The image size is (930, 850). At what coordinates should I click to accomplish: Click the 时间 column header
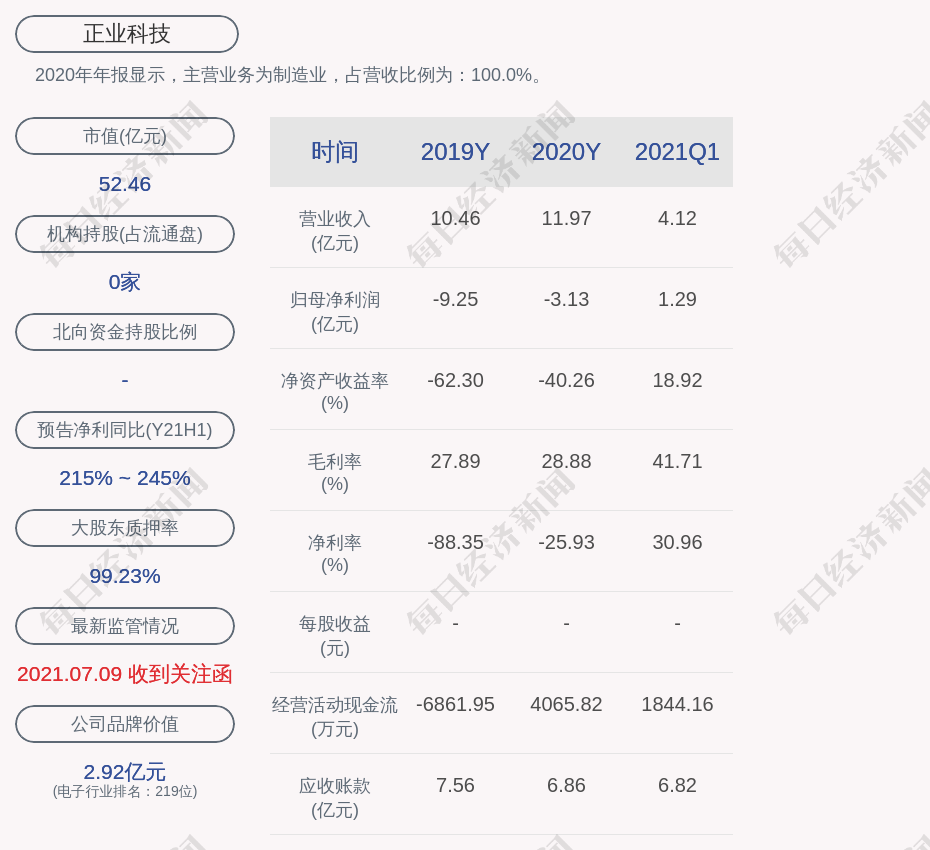point(335,152)
